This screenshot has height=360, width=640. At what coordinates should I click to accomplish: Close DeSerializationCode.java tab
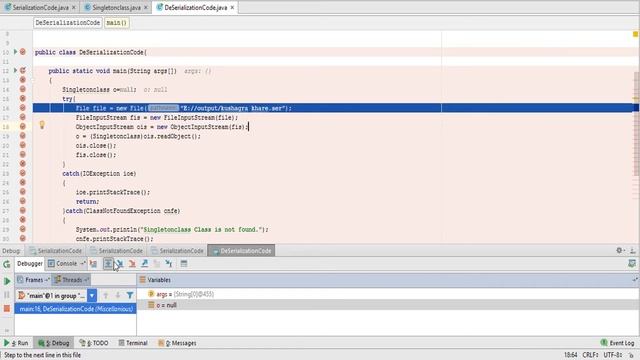point(232,7)
